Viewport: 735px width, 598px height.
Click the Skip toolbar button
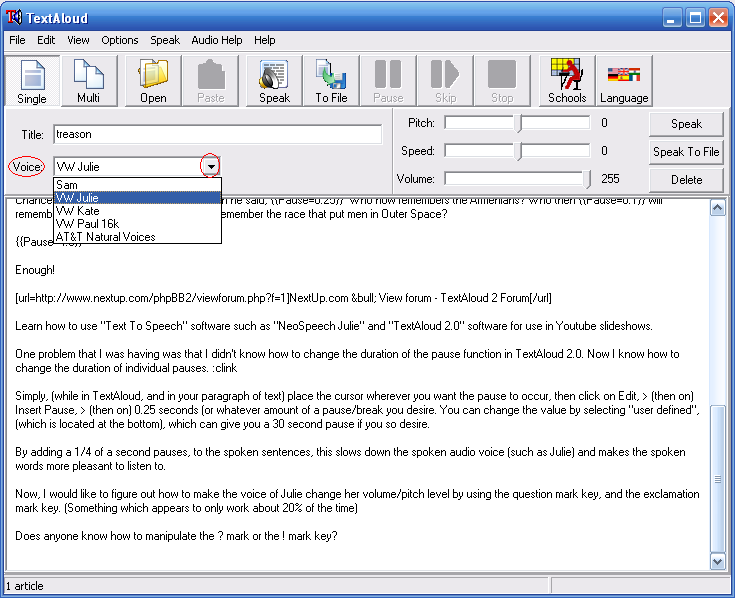click(445, 81)
